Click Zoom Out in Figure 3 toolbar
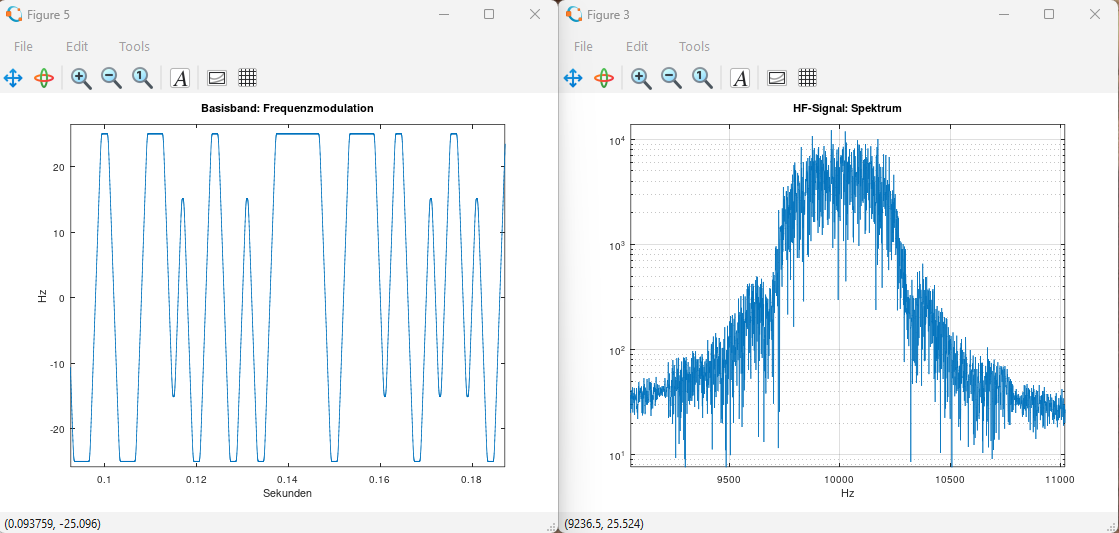This screenshot has width=1119, height=533. [x=671, y=78]
